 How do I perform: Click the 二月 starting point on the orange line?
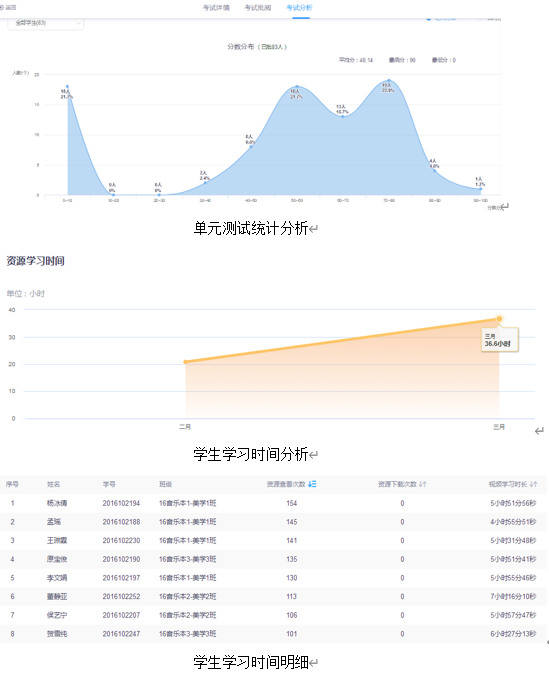click(186, 362)
